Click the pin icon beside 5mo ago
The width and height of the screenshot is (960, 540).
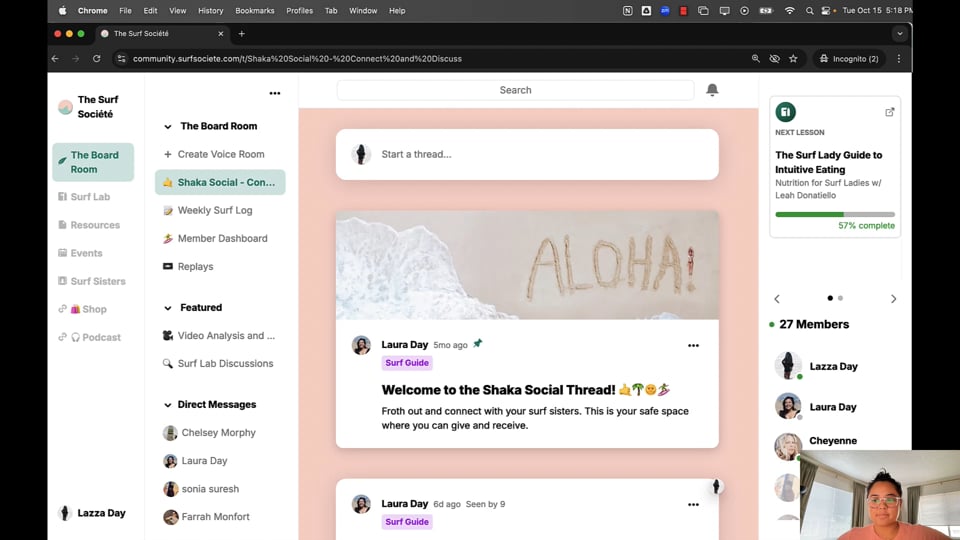[x=478, y=343]
